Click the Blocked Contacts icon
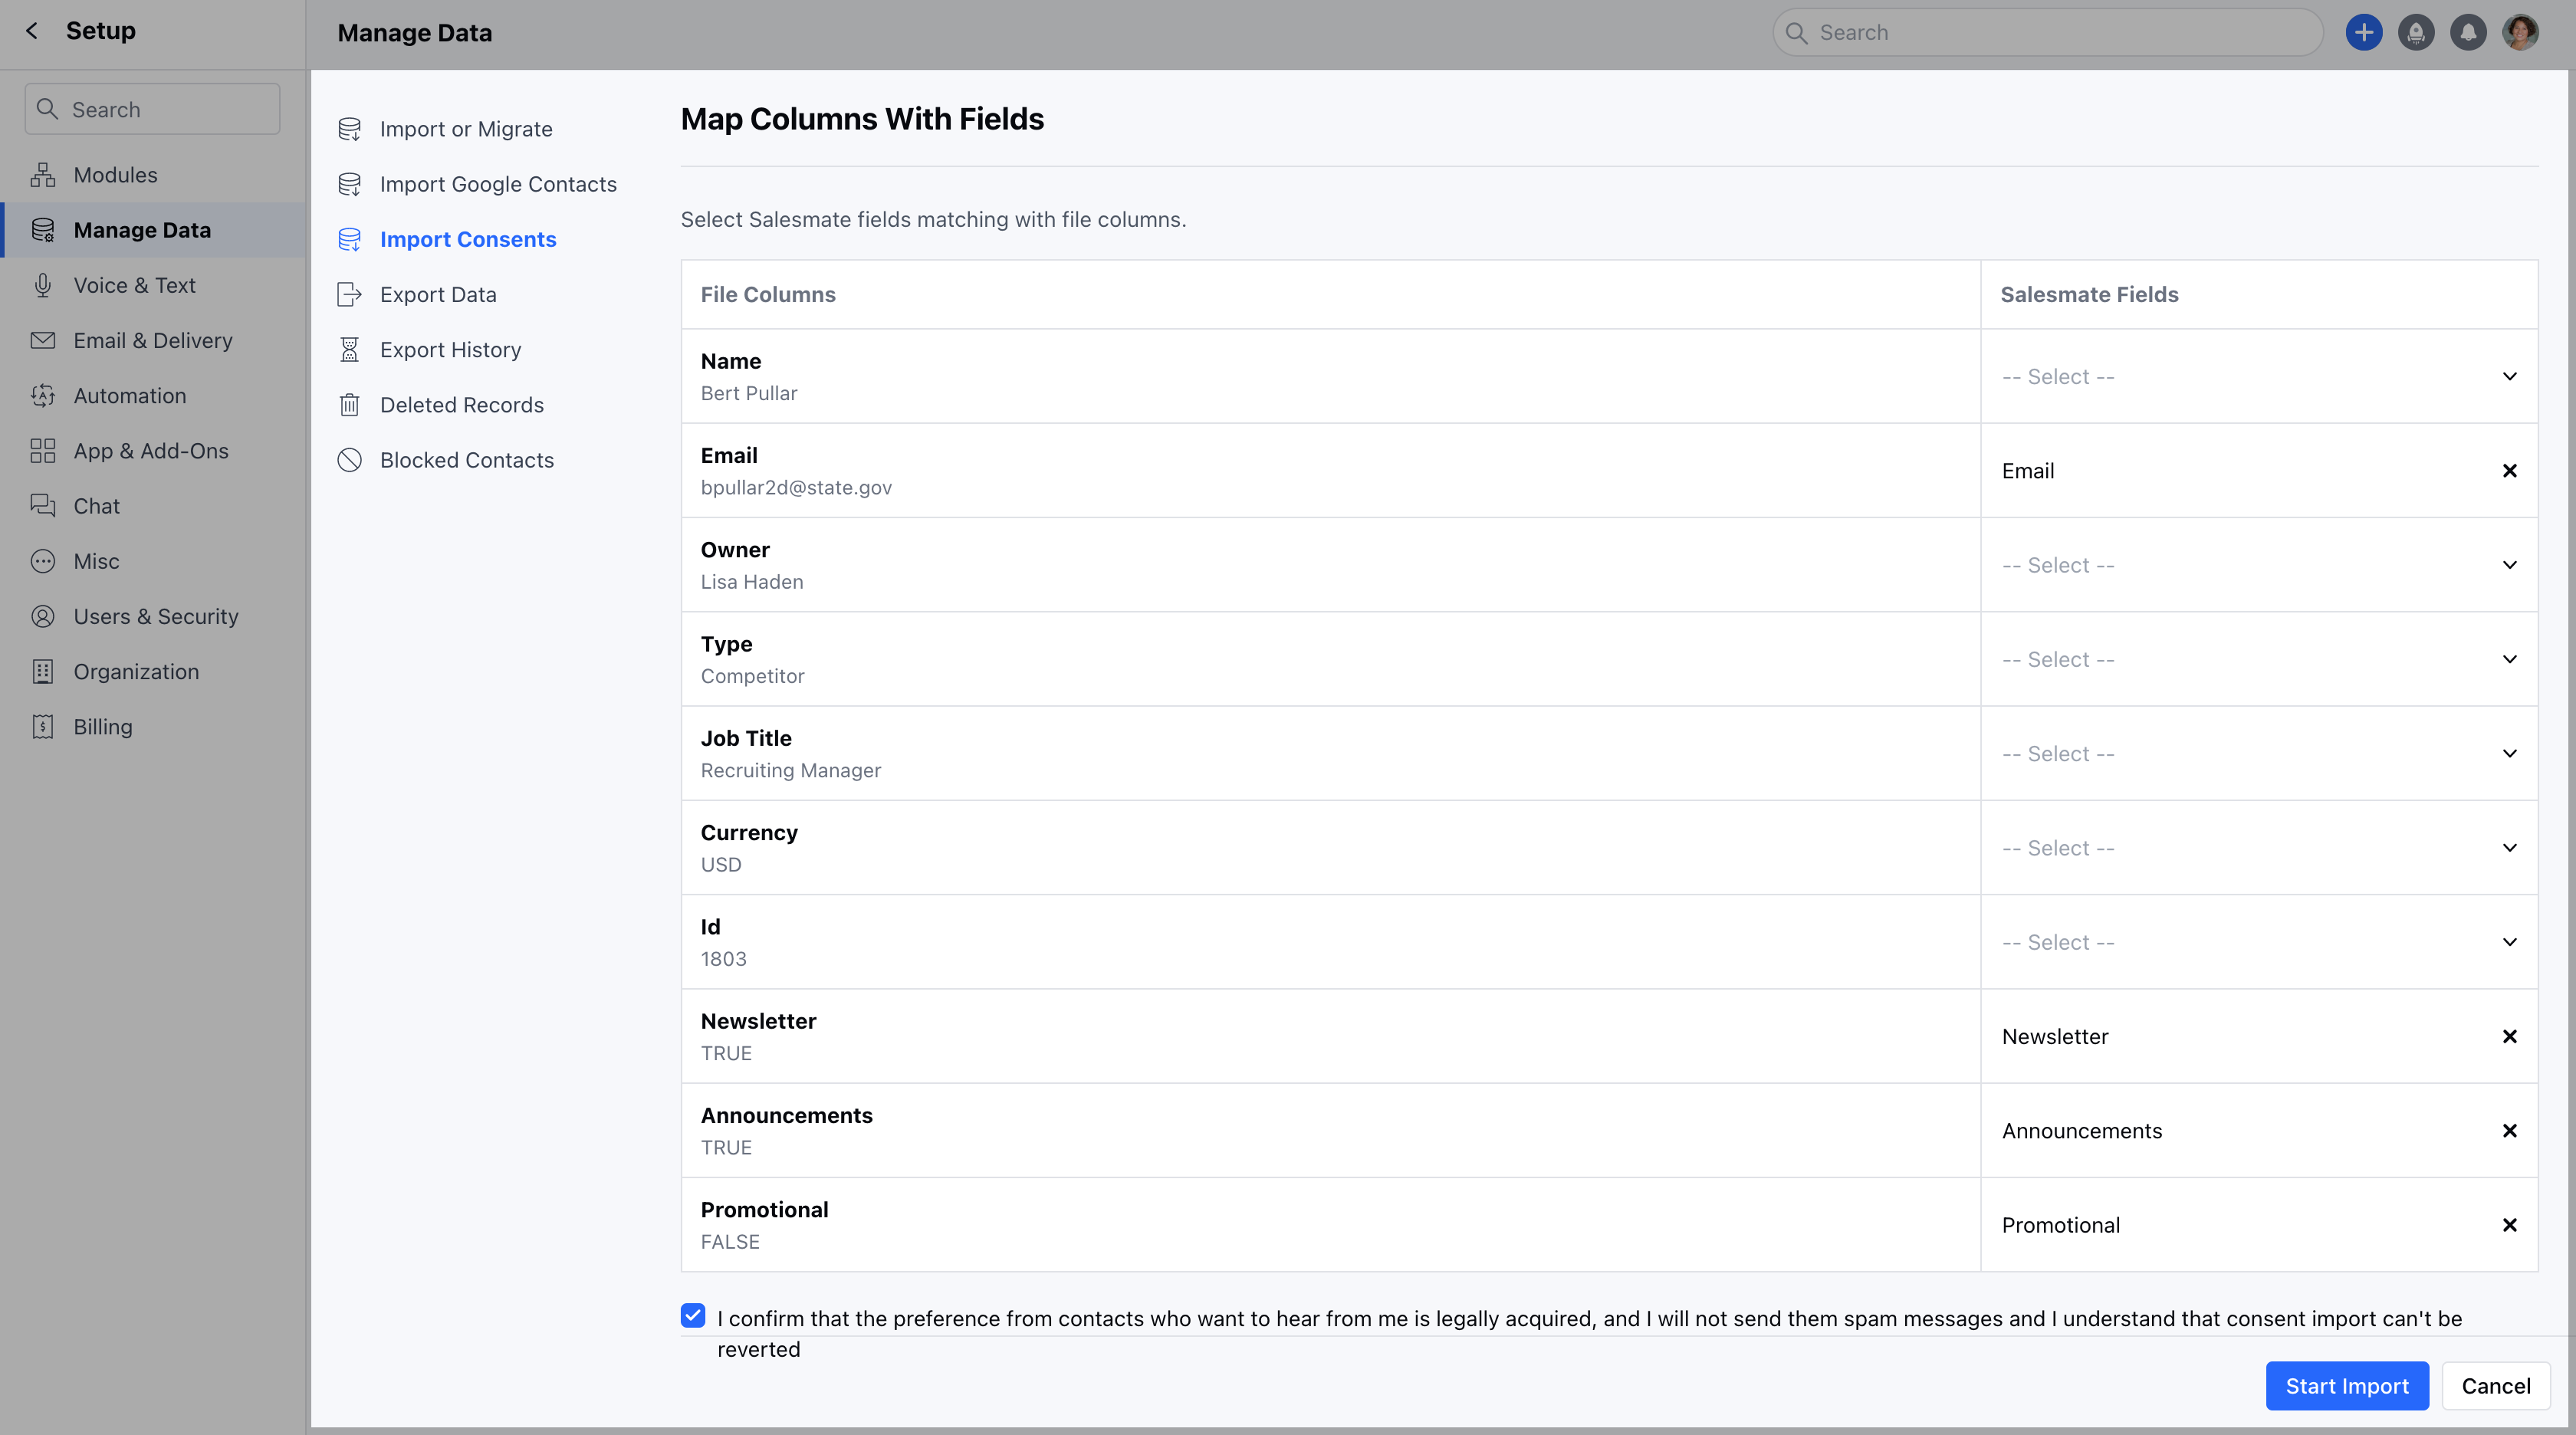 (349, 460)
